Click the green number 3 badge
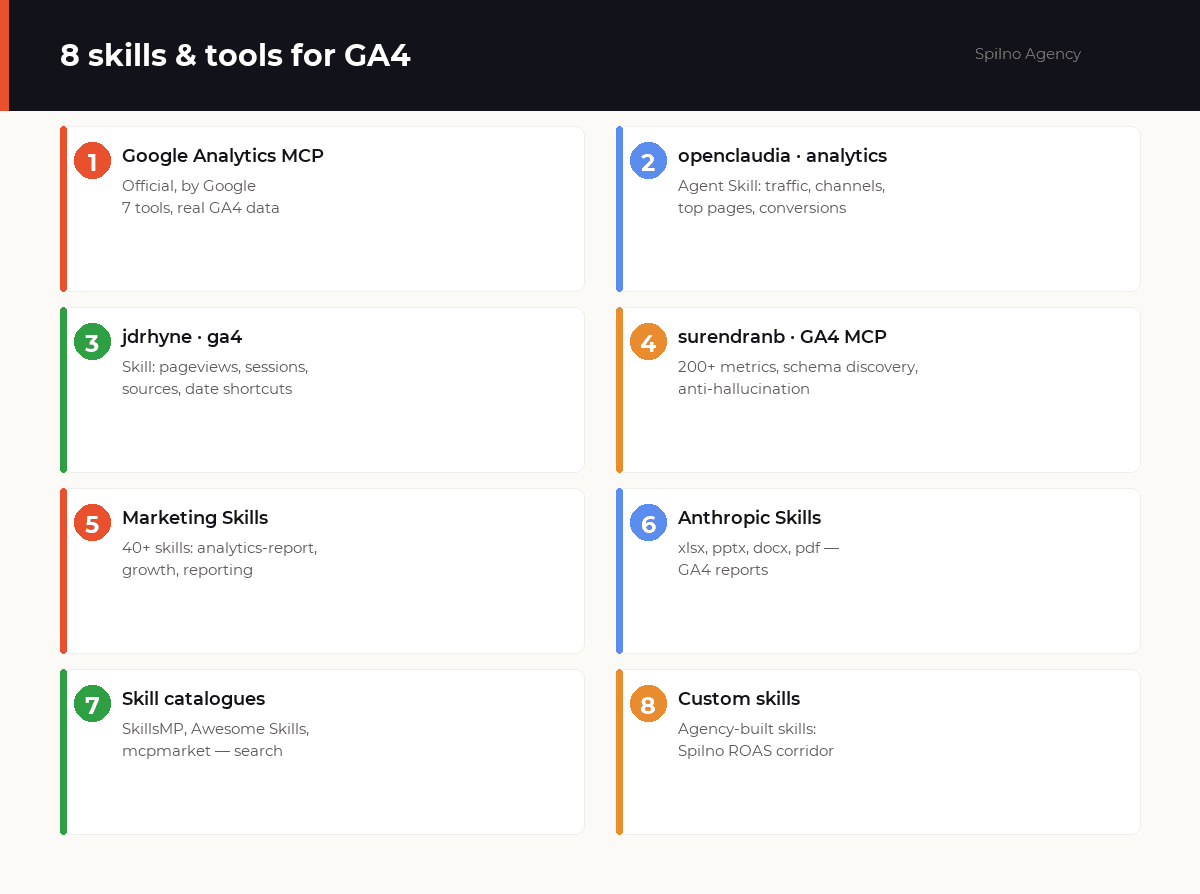 [92, 342]
